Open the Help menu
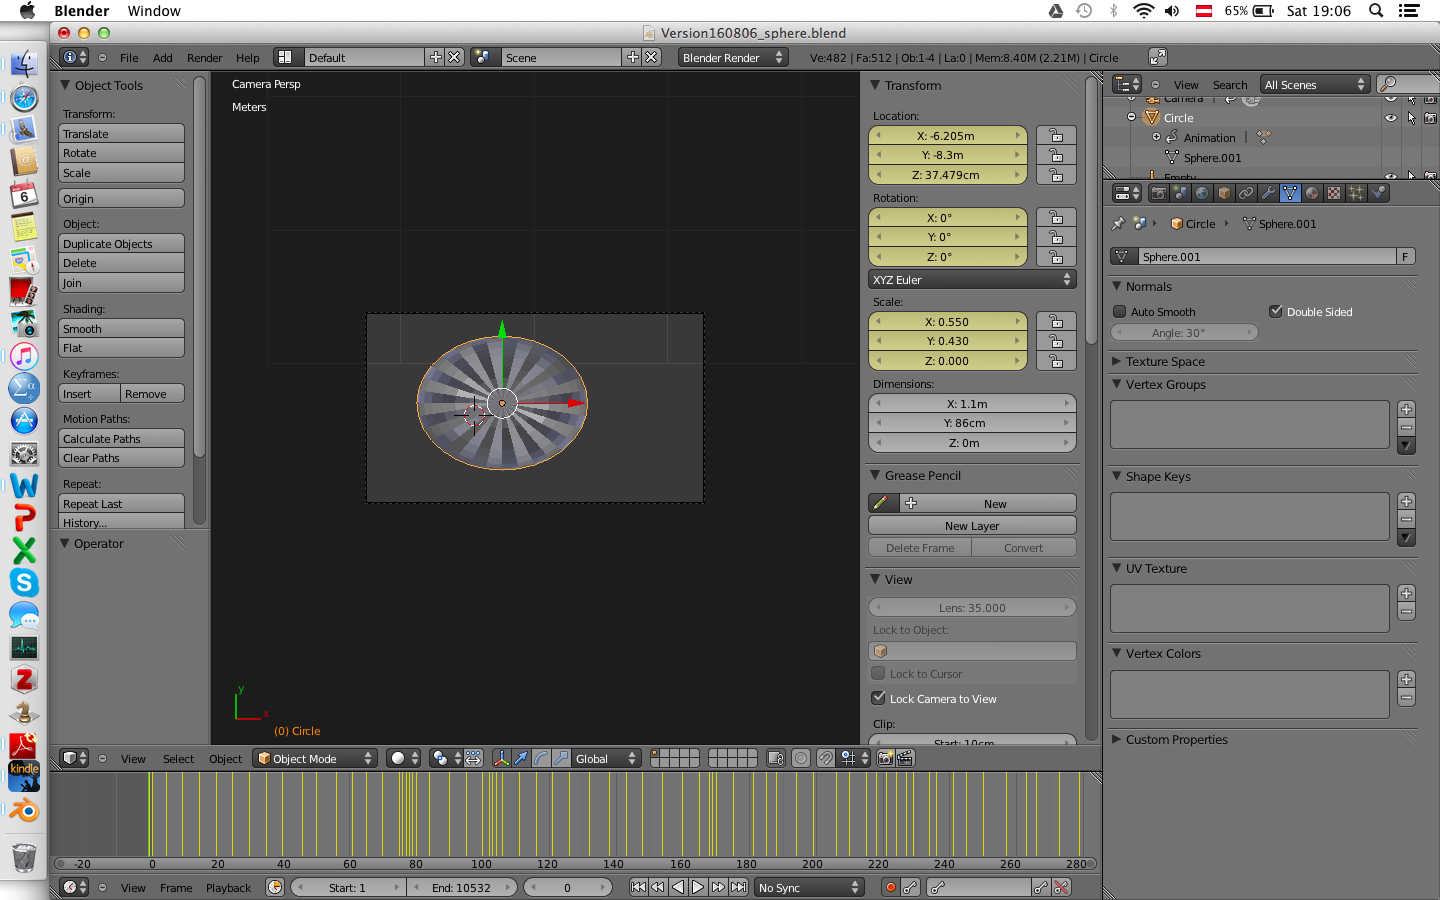Viewport: 1440px width, 900px height. point(248,58)
